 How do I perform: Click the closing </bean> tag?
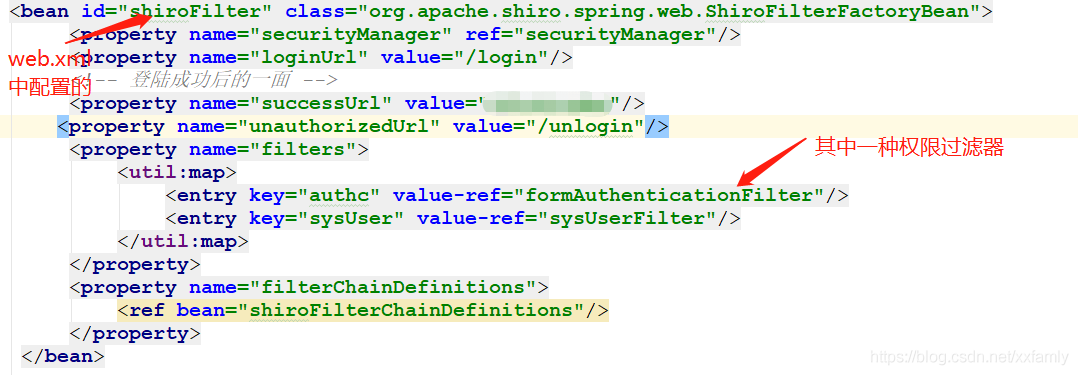pyautogui.click(x=63, y=356)
